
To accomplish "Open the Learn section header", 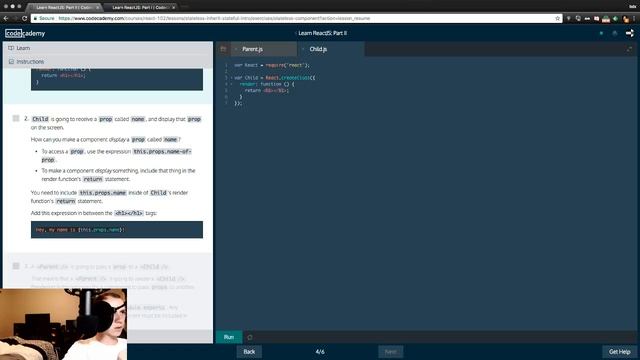I will point(108,48).
